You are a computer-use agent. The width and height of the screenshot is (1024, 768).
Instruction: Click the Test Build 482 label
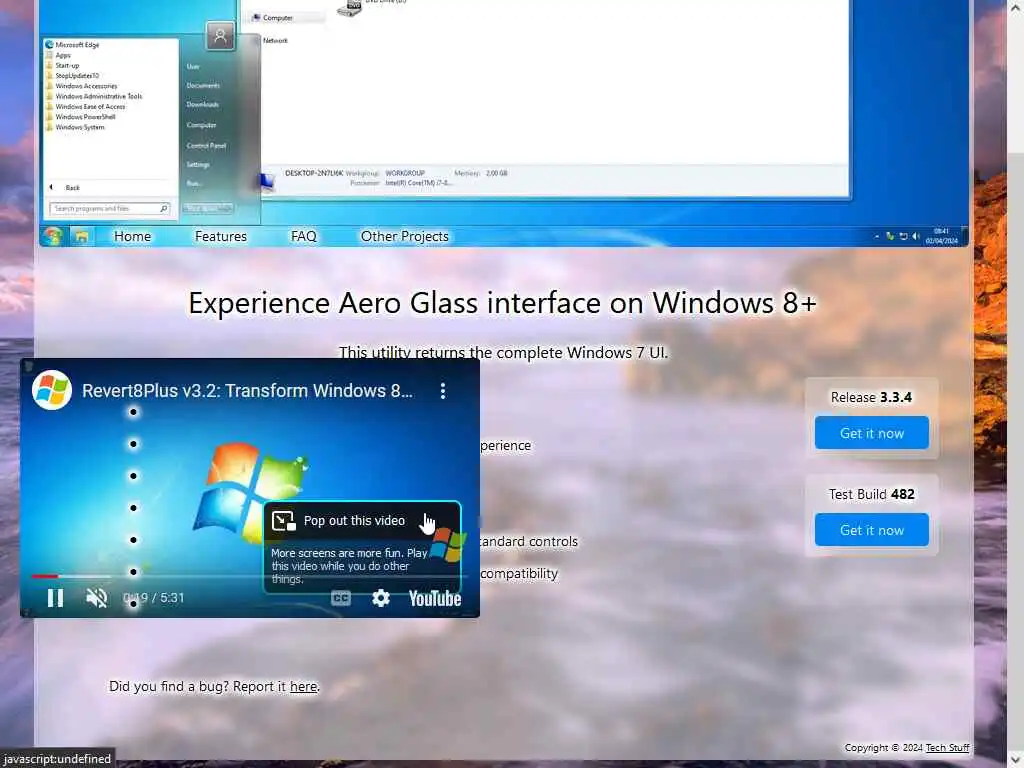[x=871, y=494]
